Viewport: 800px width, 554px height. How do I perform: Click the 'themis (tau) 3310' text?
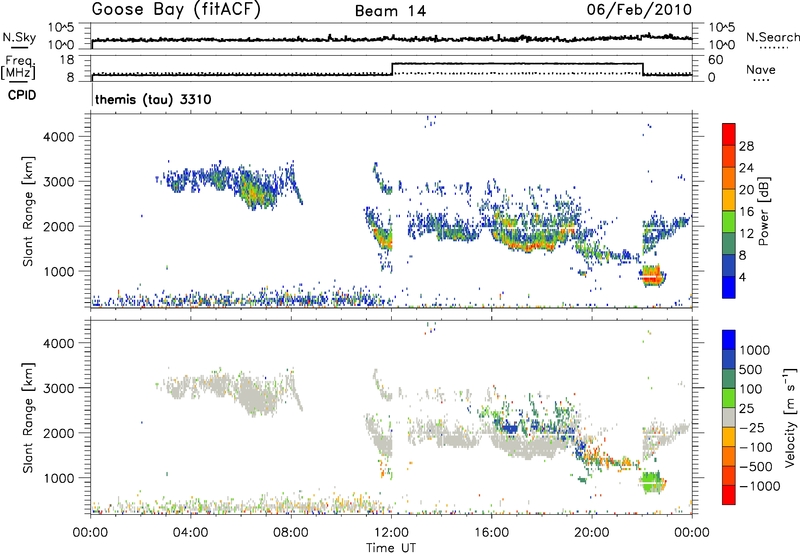pos(153,99)
